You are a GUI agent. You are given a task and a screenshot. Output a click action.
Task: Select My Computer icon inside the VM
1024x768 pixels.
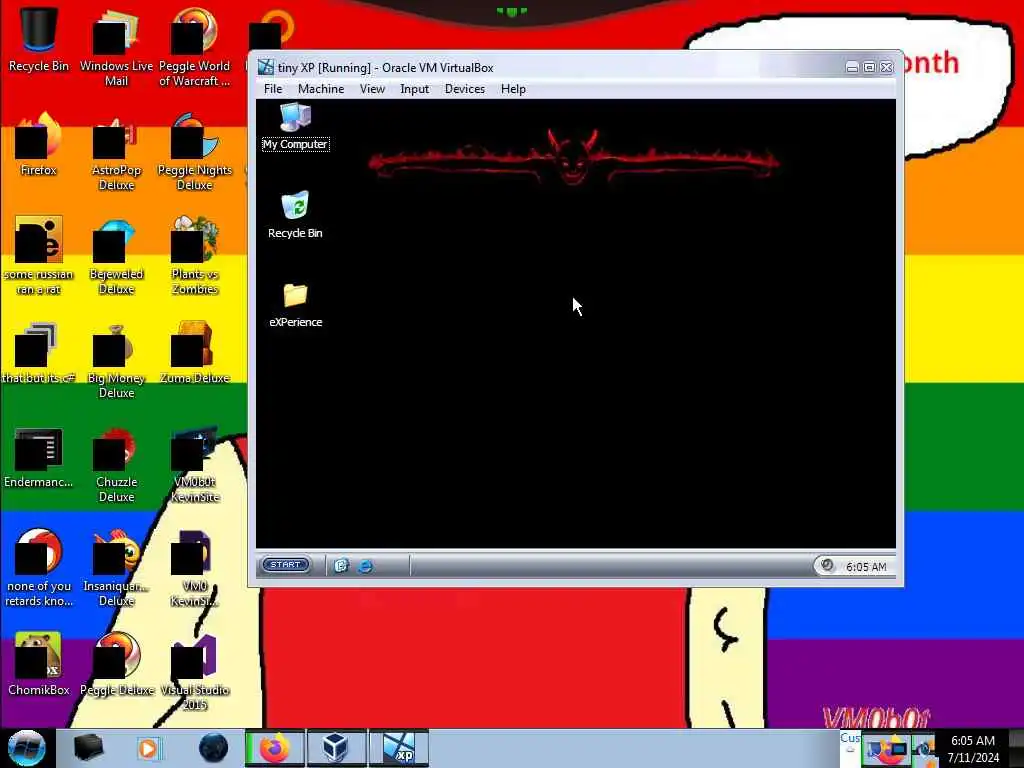tap(295, 127)
